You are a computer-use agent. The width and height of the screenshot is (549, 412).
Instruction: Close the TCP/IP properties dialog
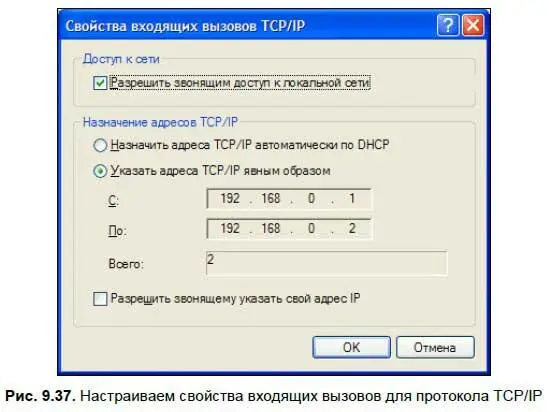(473, 25)
